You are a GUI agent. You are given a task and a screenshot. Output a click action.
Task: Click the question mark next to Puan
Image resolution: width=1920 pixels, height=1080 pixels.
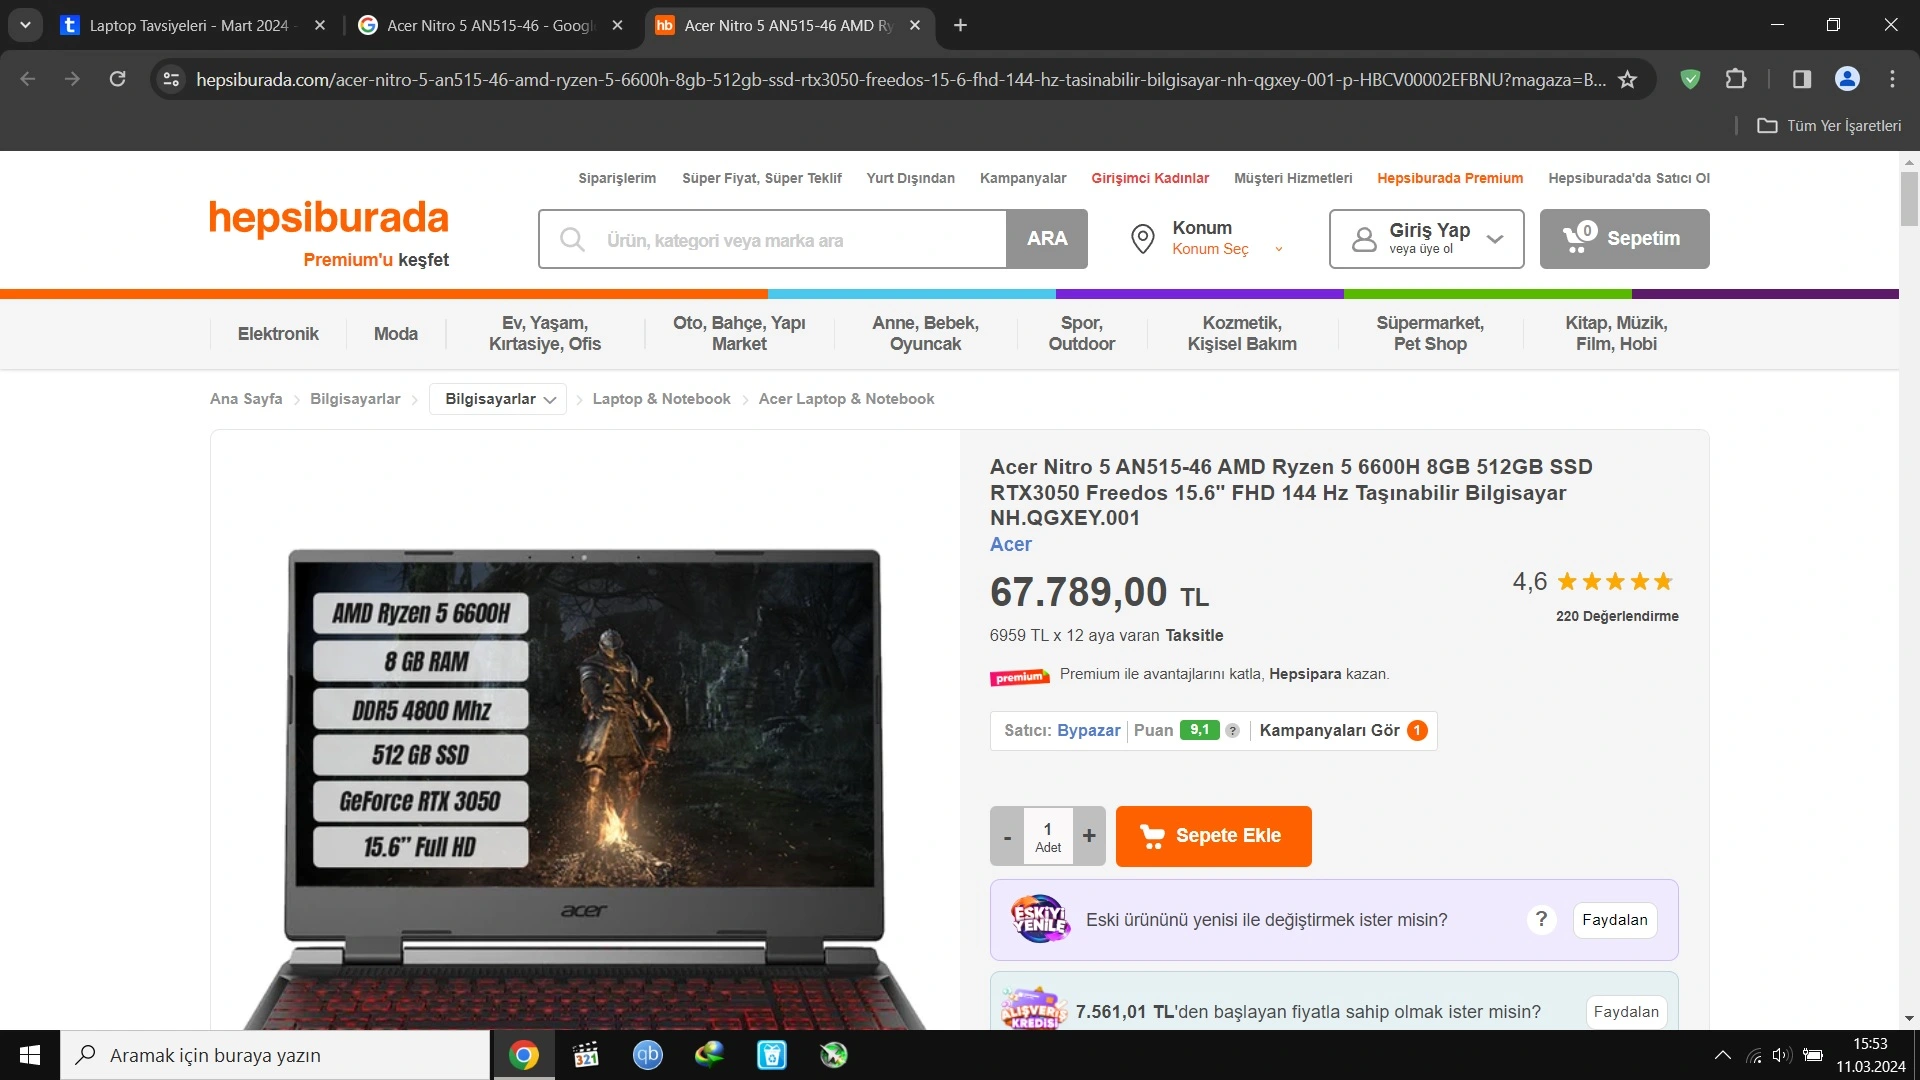pos(1233,731)
